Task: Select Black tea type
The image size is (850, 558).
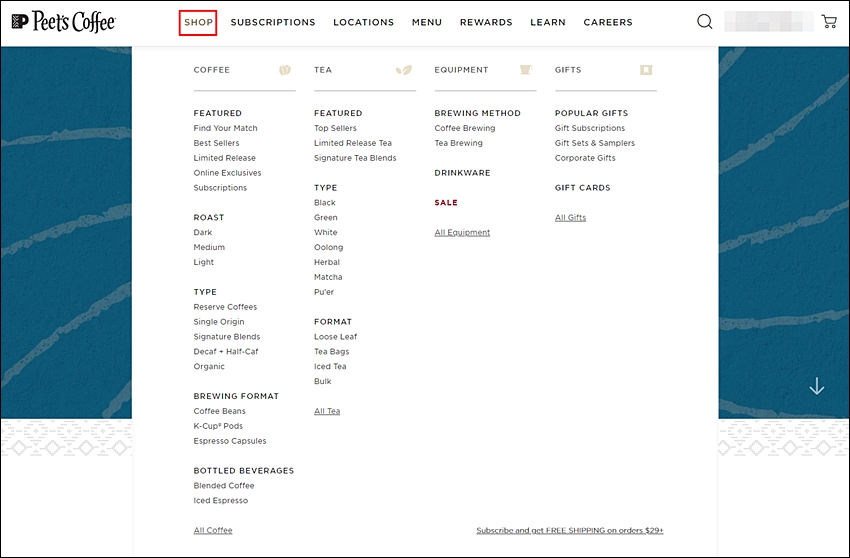Action: click(325, 203)
